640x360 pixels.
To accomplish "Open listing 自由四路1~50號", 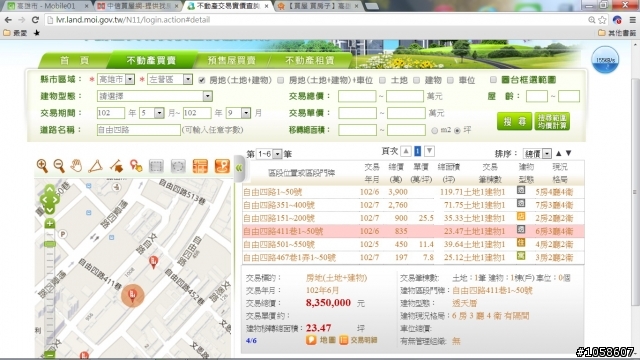I will pos(273,192).
